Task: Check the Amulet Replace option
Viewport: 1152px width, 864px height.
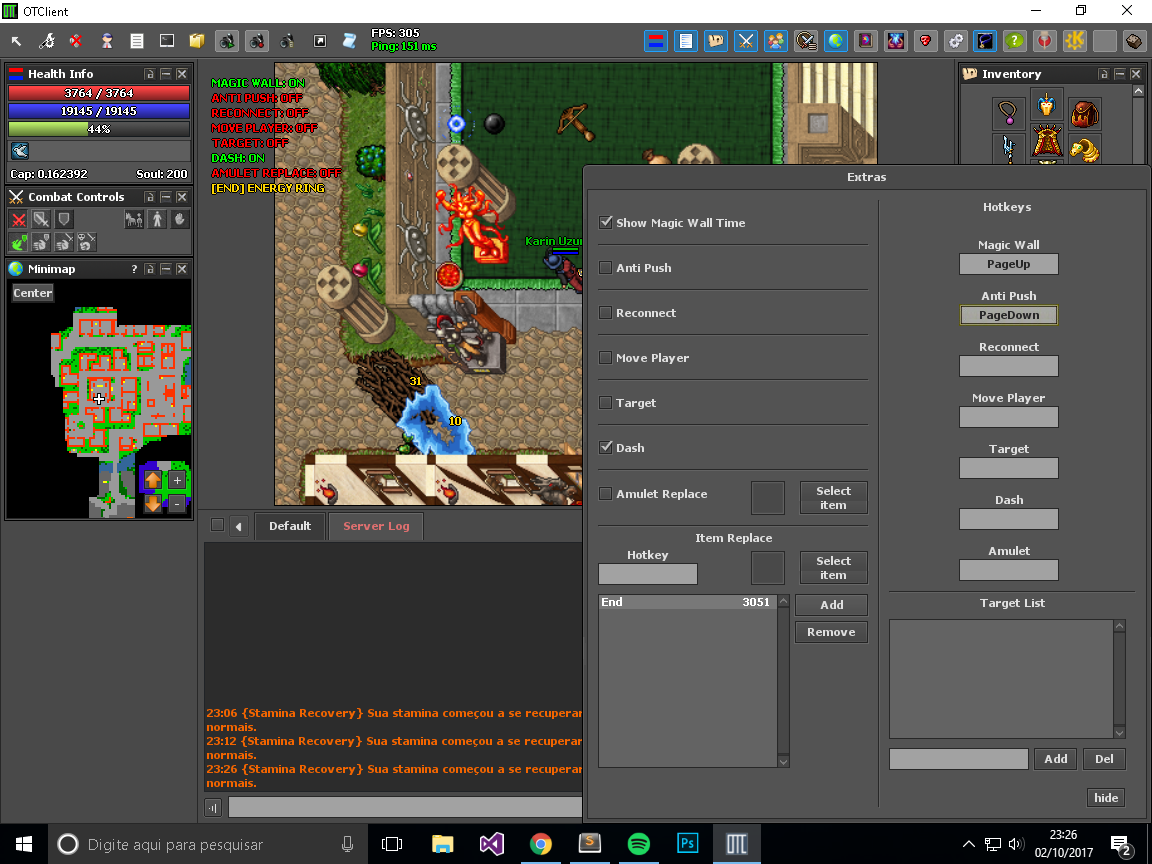Action: coord(605,494)
